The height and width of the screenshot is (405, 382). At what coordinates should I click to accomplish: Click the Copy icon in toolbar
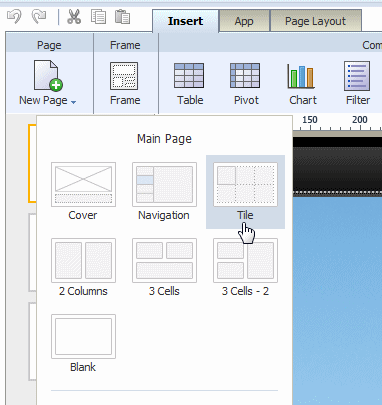tap(98, 17)
